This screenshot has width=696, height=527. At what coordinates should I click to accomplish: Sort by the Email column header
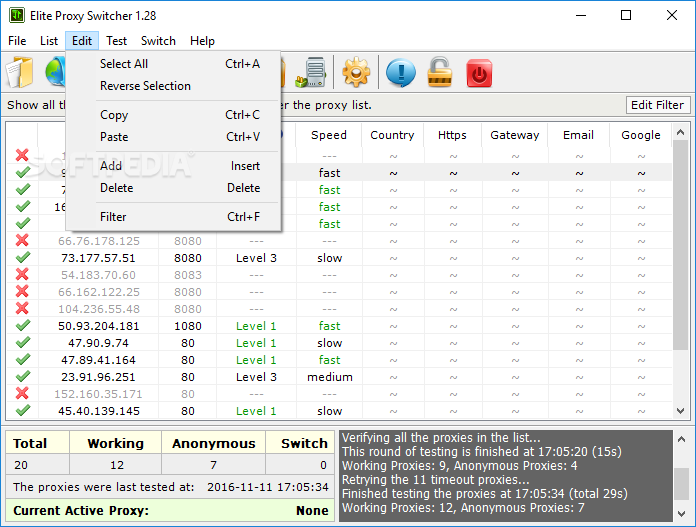[578, 135]
